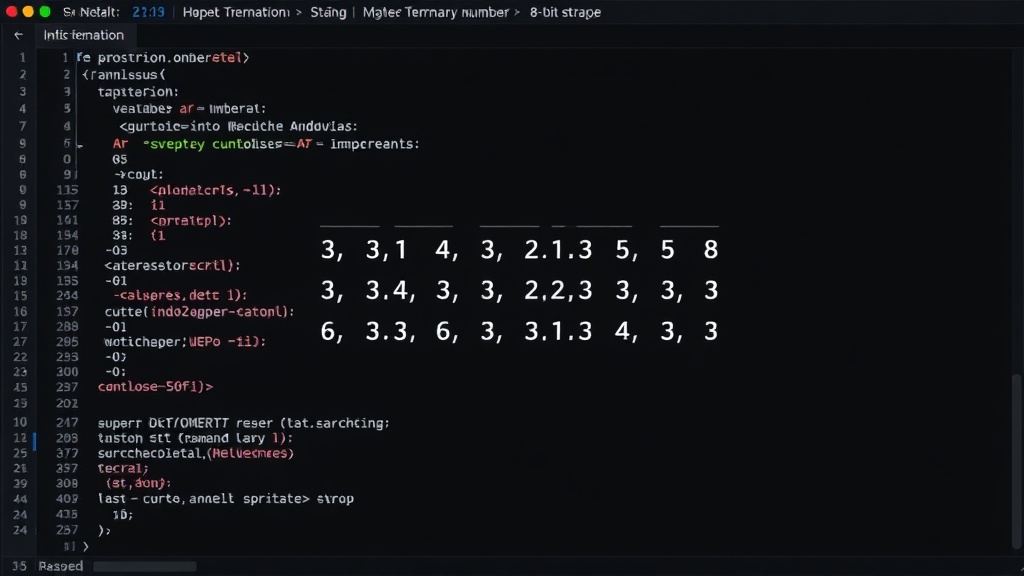Click the horizontal scrollbar beside Rased
Image resolution: width=1024 pixels, height=576 pixels.
click(144, 566)
